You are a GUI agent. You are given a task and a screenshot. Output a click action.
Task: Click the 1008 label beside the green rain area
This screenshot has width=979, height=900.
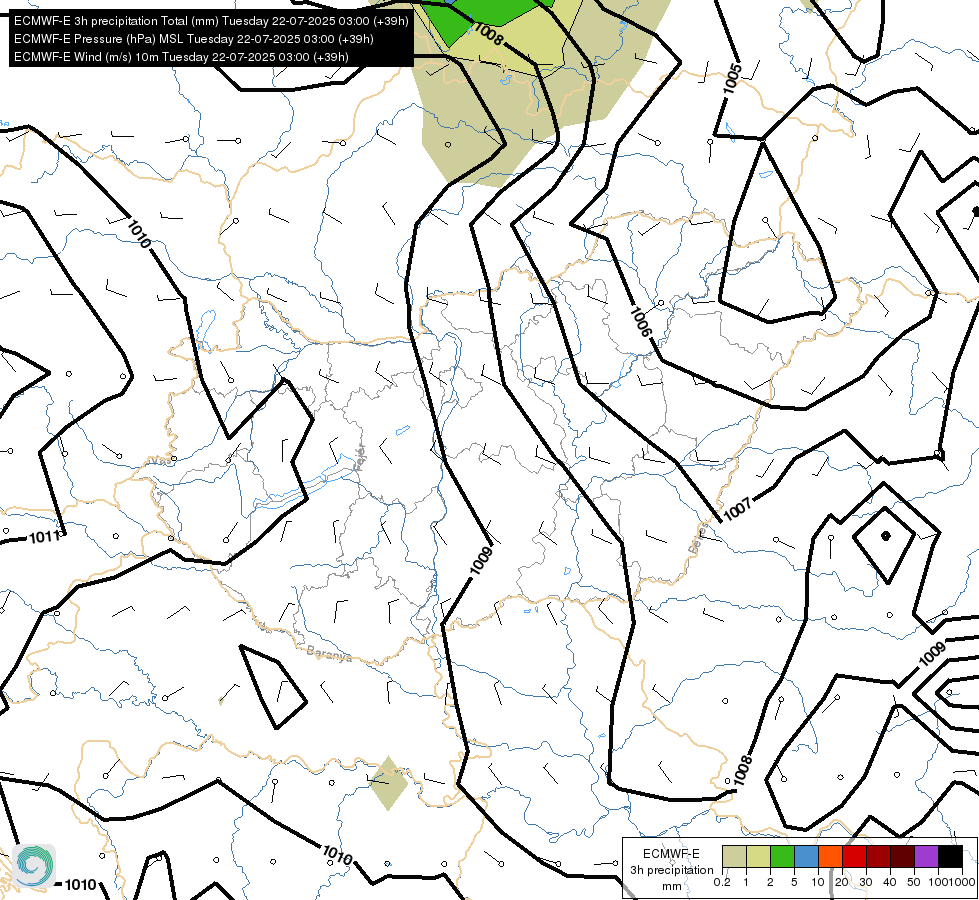click(x=488, y=33)
